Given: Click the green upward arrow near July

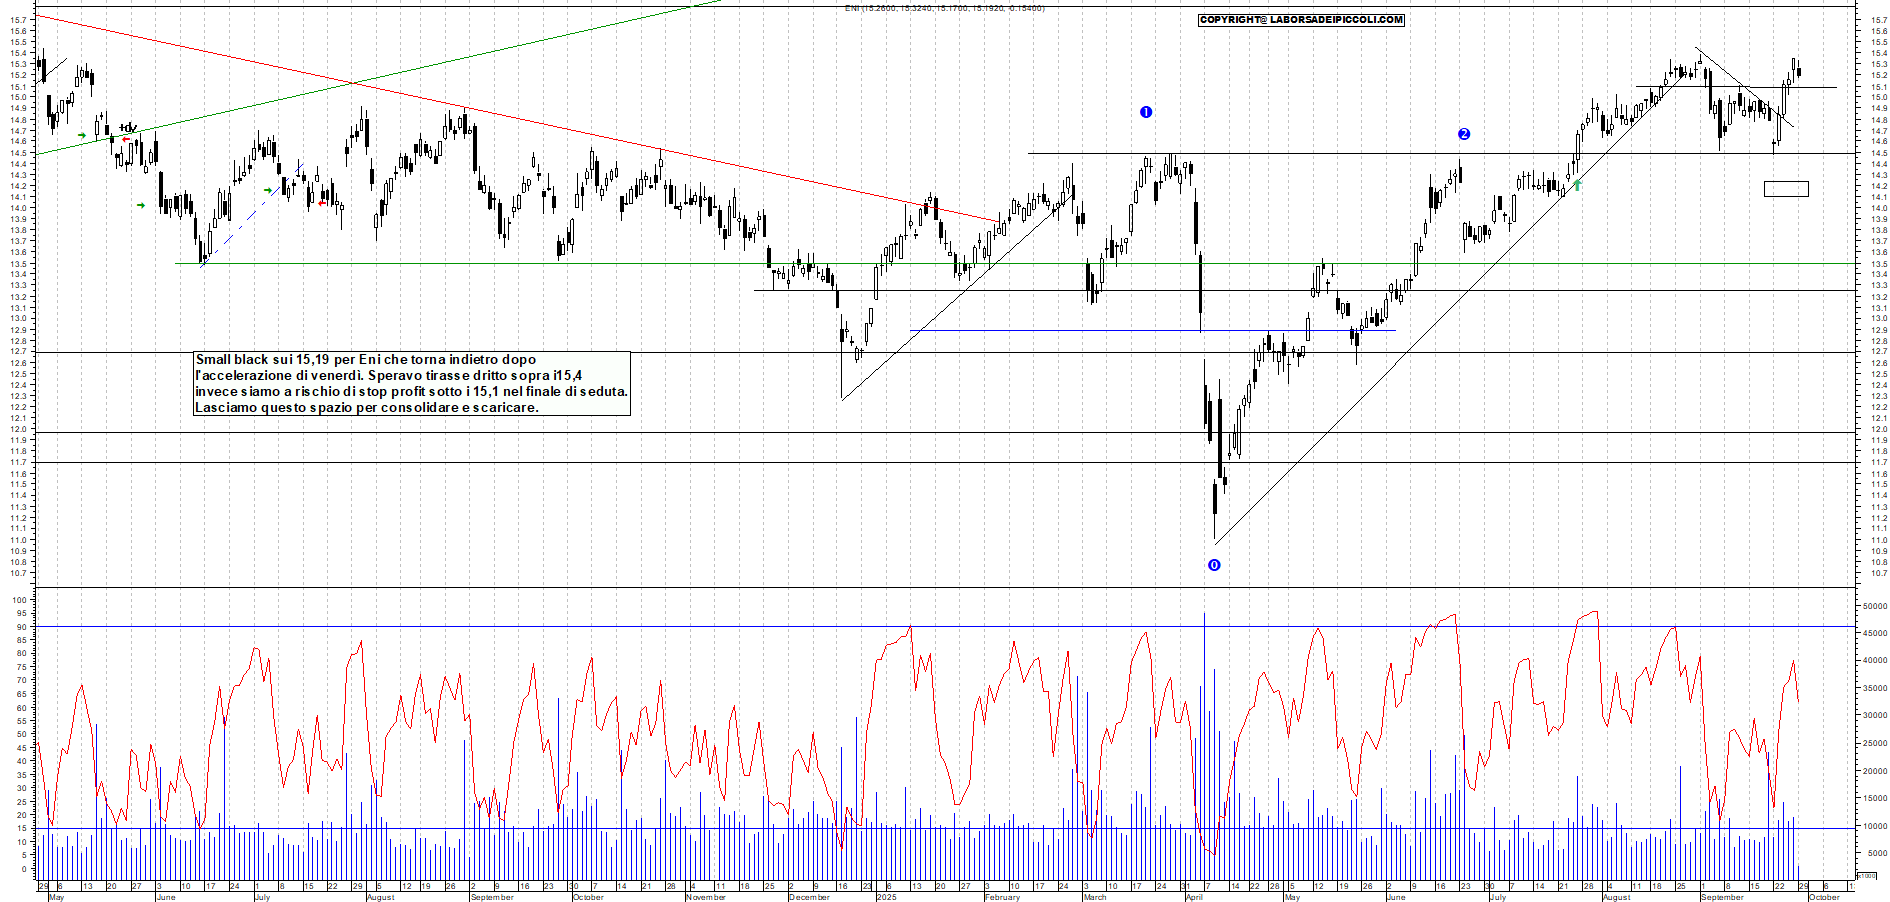Looking at the screenshot, I should coord(1577,185).
